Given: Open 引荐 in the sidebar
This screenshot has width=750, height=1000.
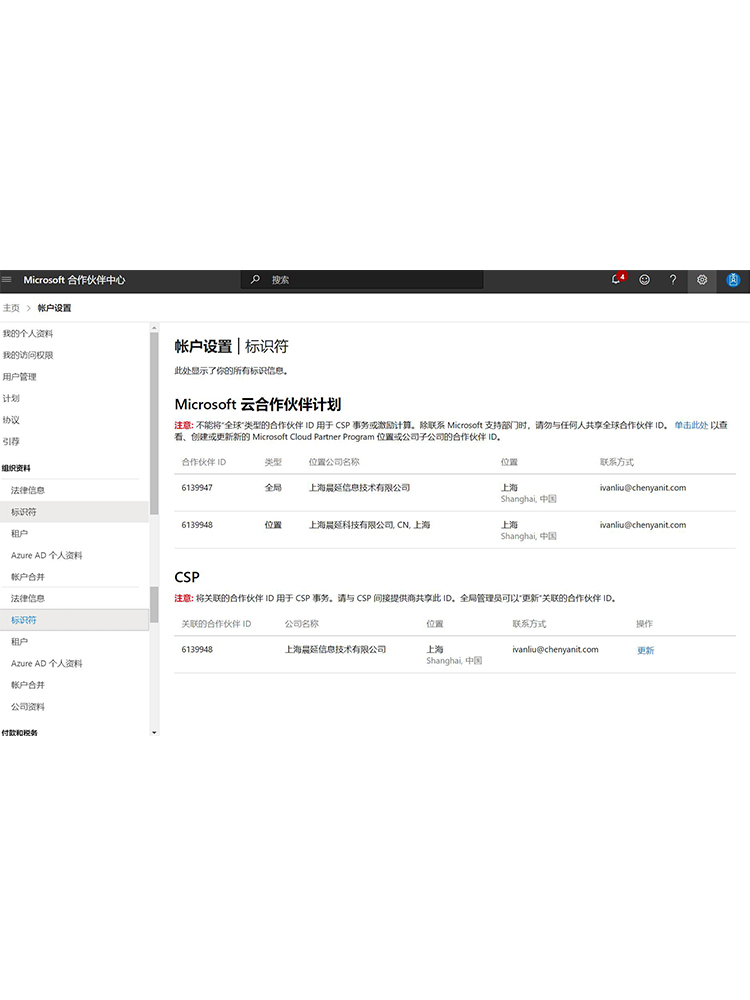Looking at the screenshot, I should pos(11,441).
